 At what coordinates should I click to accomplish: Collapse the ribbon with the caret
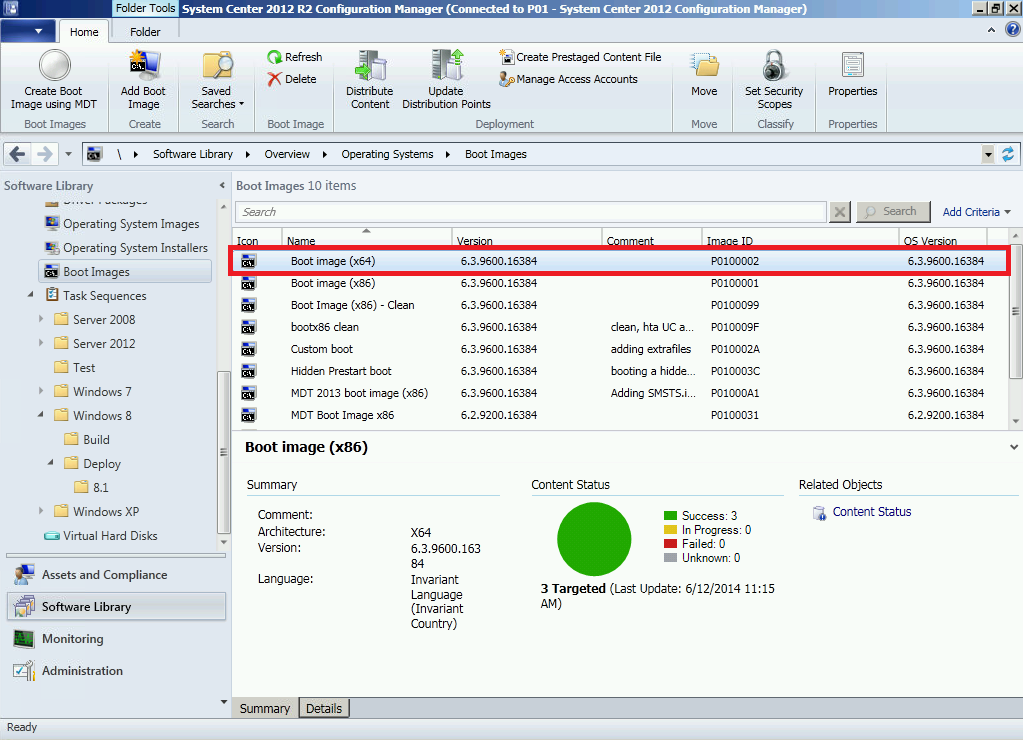point(991,30)
